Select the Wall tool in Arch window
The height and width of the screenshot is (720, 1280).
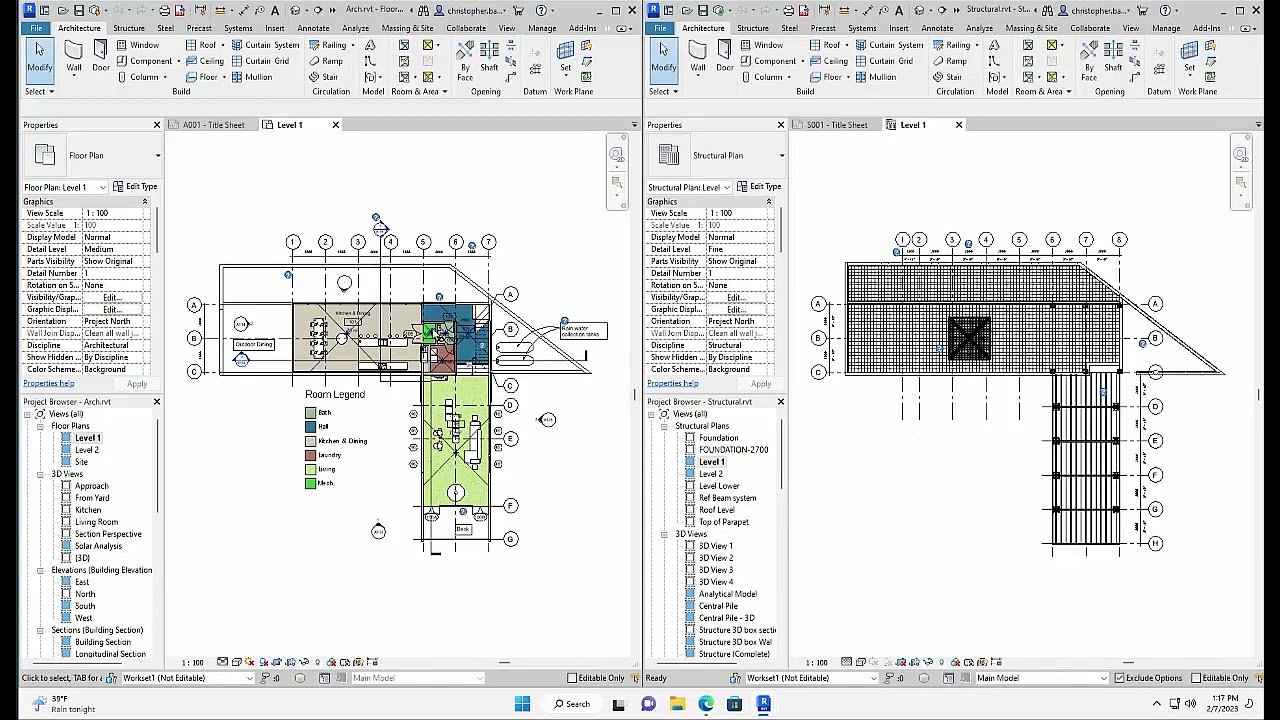pos(74,57)
